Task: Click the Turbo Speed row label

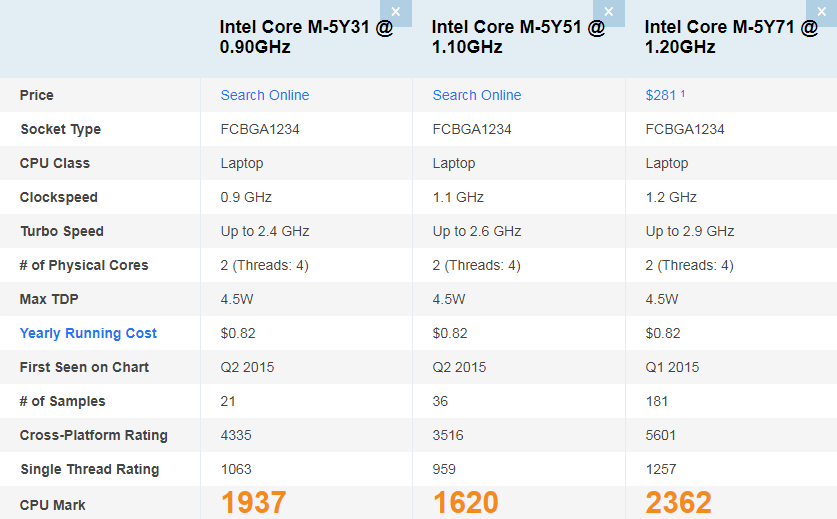Action: (62, 231)
